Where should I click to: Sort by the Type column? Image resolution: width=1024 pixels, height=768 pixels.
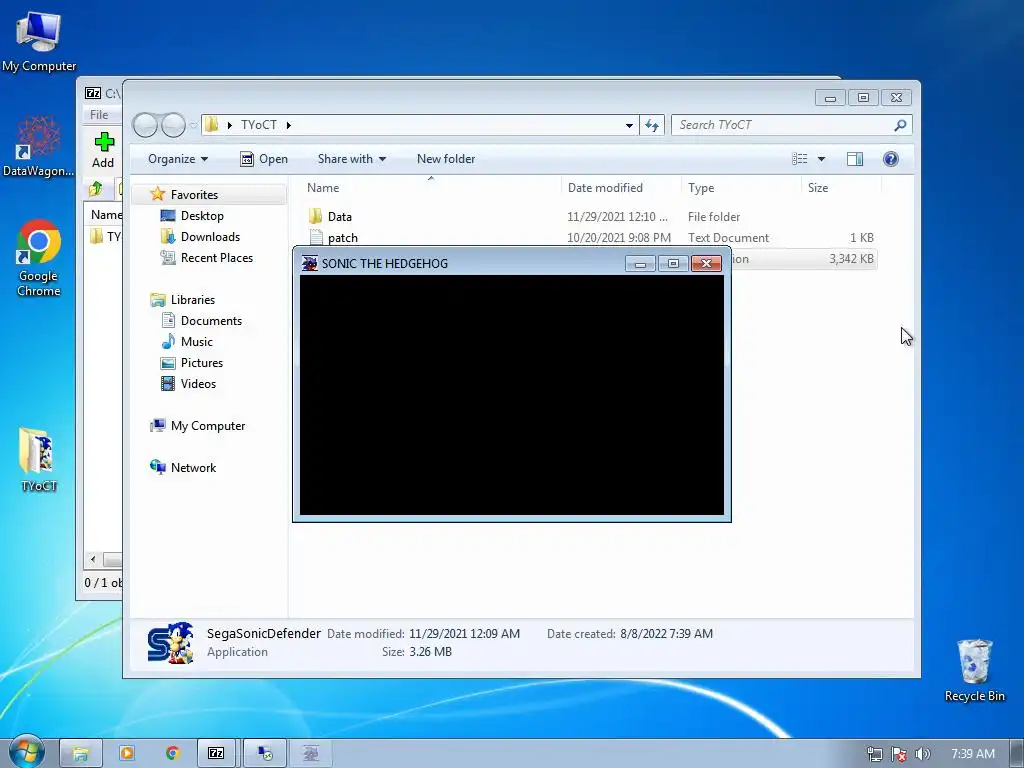point(741,187)
